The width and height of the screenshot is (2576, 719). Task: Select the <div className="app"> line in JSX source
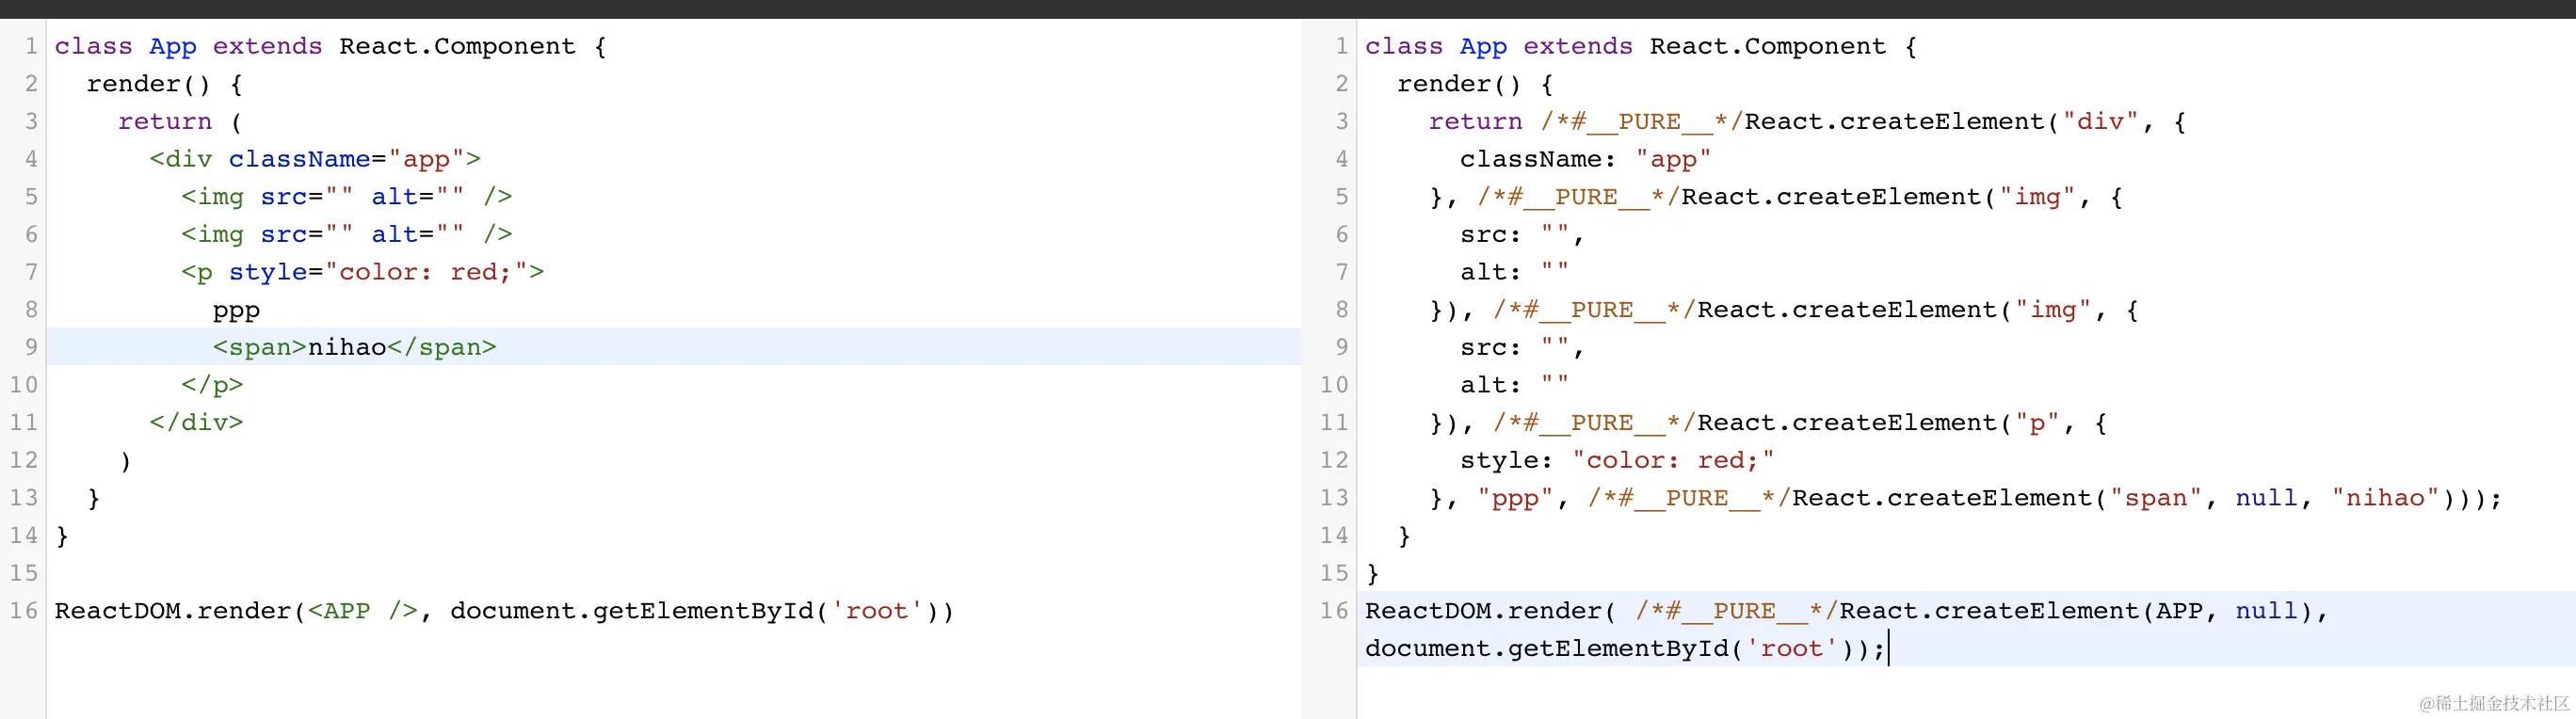pyautogui.click(x=315, y=159)
